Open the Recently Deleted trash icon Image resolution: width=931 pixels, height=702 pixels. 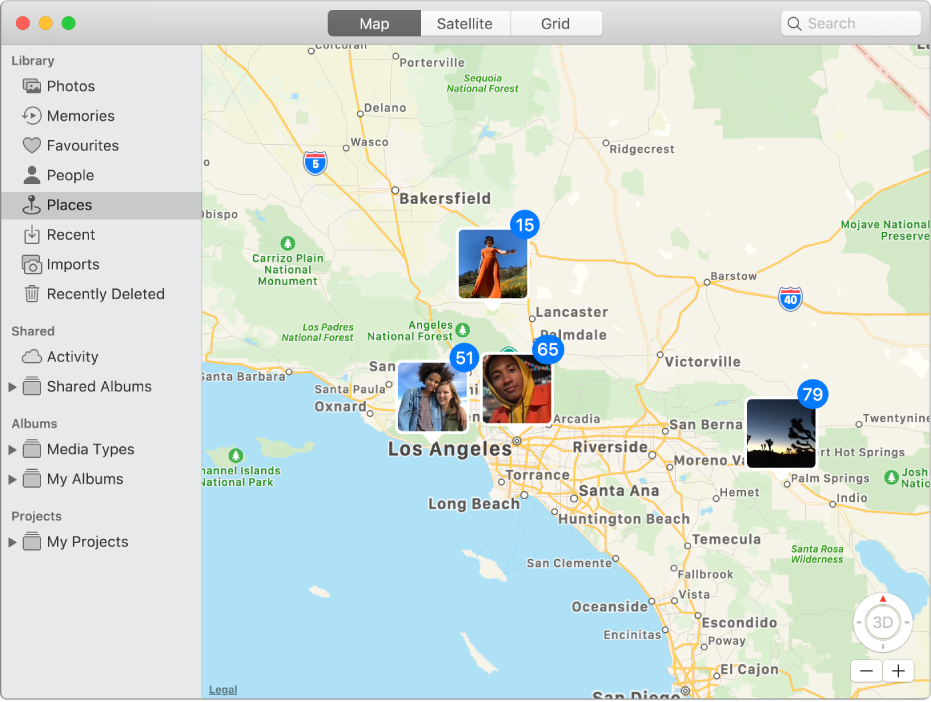pyautogui.click(x=30, y=294)
